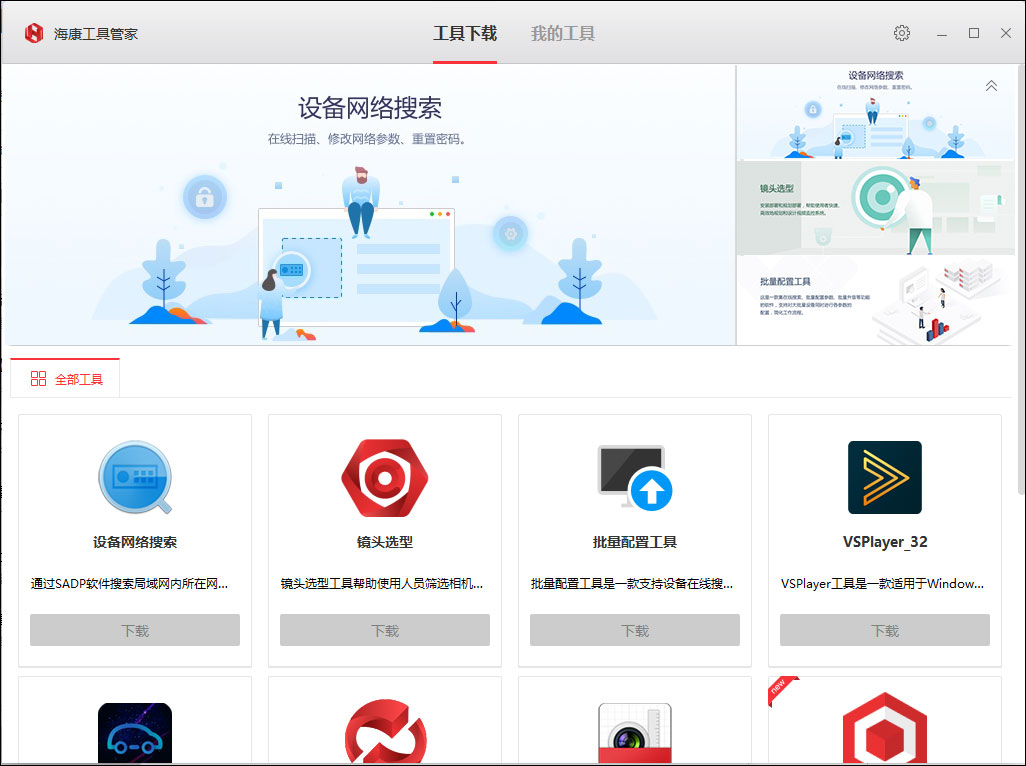
Task: Click the 批量配置工具 monitor upload icon
Action: pyautogui.click(x=635, y=478)
